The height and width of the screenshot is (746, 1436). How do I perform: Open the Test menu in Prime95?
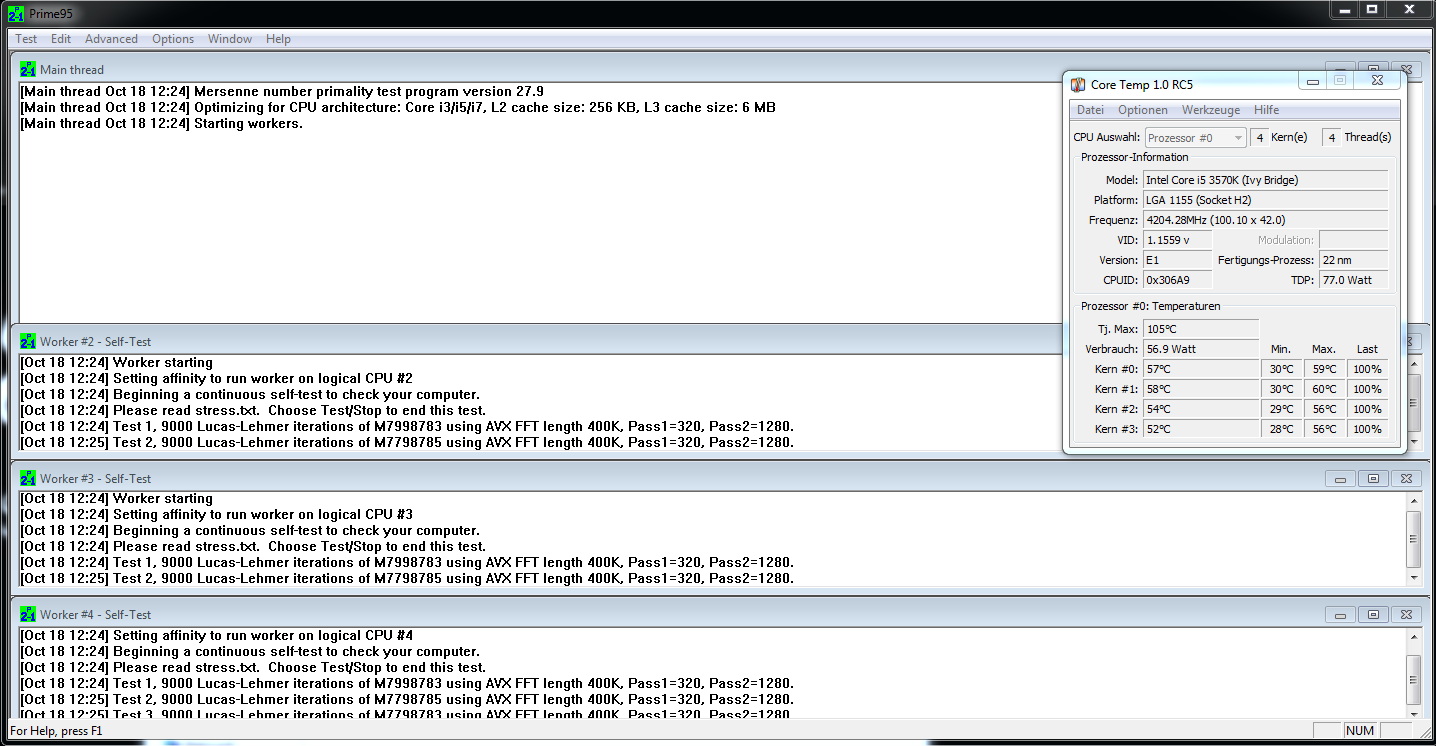click(x=26, y=39)
